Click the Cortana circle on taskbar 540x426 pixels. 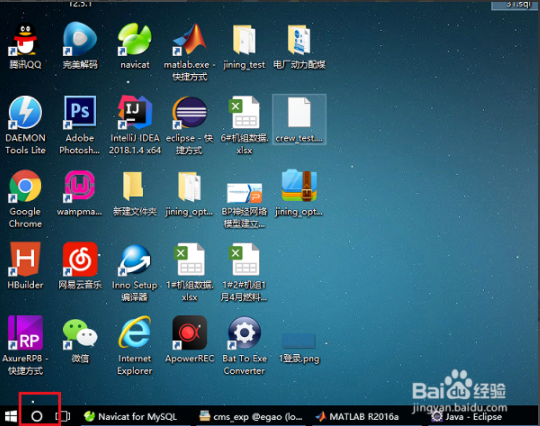pyautogui.click(x=37, y=416)
